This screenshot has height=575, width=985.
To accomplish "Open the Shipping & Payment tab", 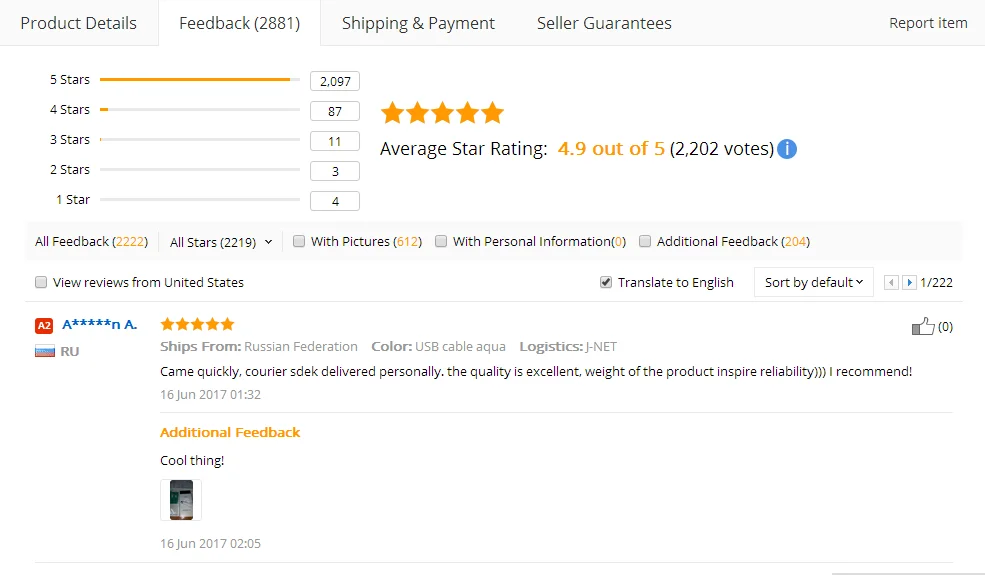I will point(418,23).
